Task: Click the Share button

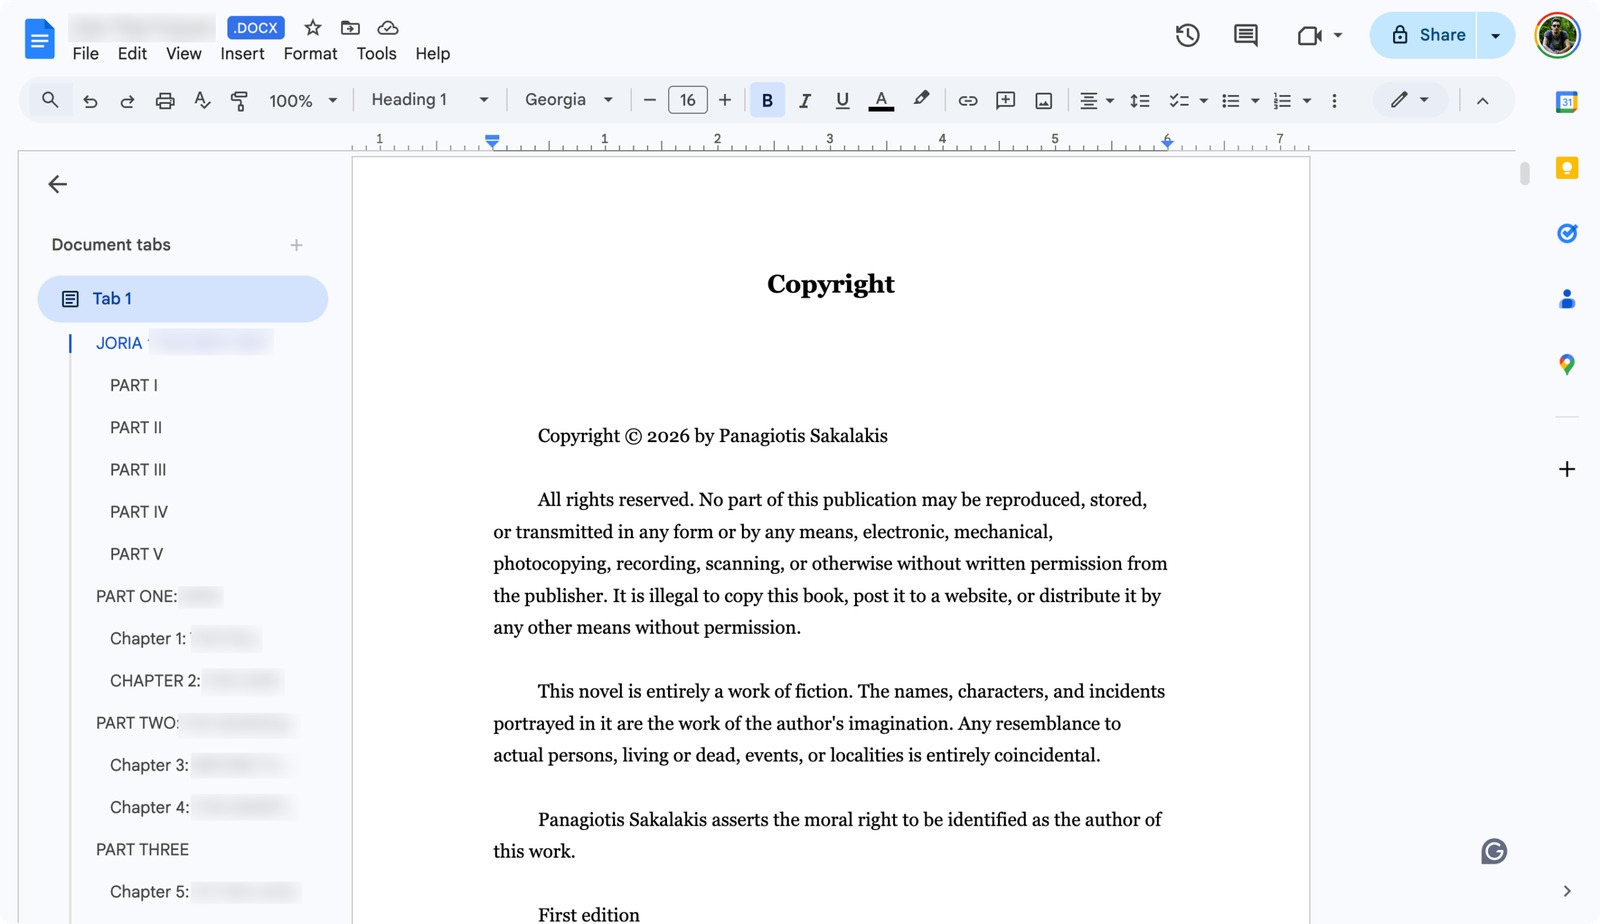Action: point(1428,35)
